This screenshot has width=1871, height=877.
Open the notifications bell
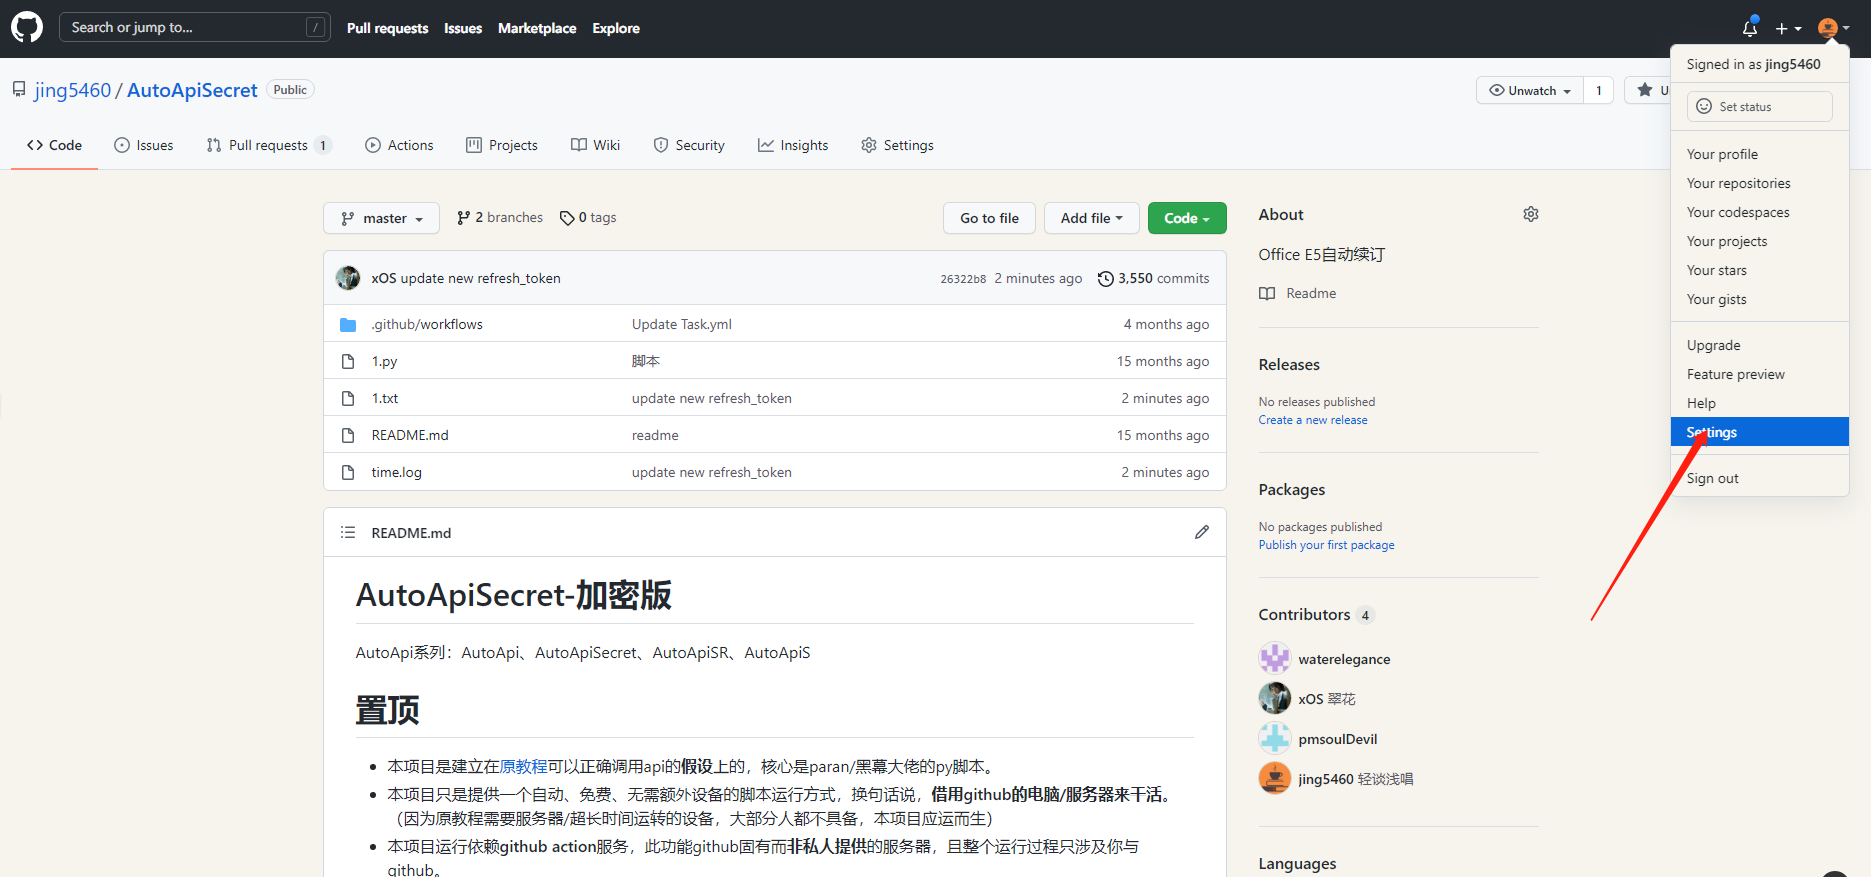point(1750,28)
